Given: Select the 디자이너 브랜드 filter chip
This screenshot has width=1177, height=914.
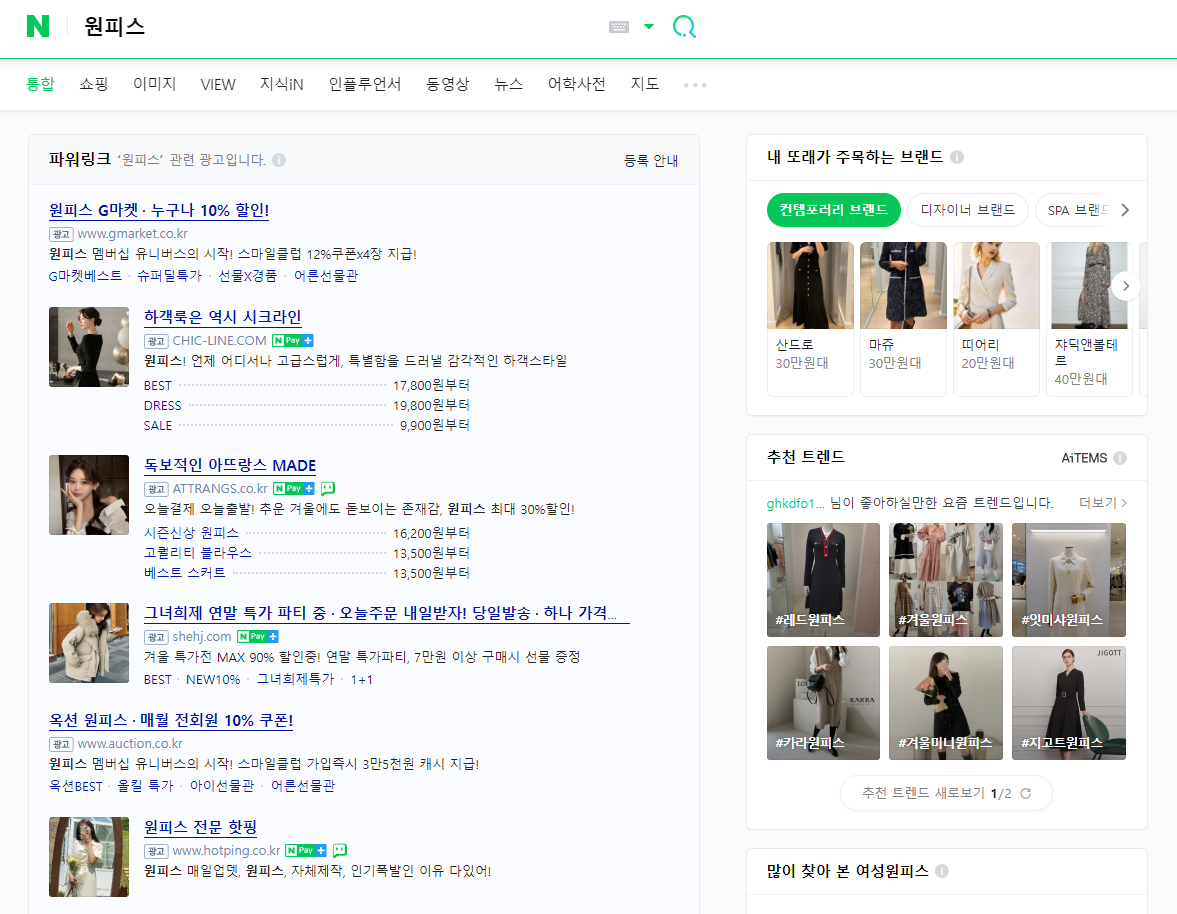Looking at the screenshot, I should coord(967,210).
